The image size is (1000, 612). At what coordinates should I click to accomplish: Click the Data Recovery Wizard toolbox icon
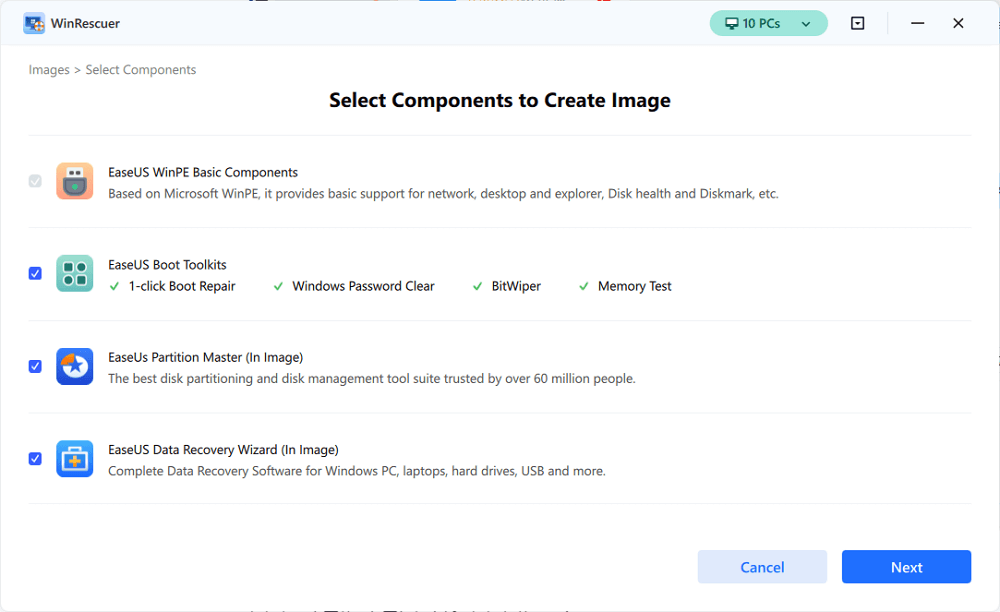(74, 458)
